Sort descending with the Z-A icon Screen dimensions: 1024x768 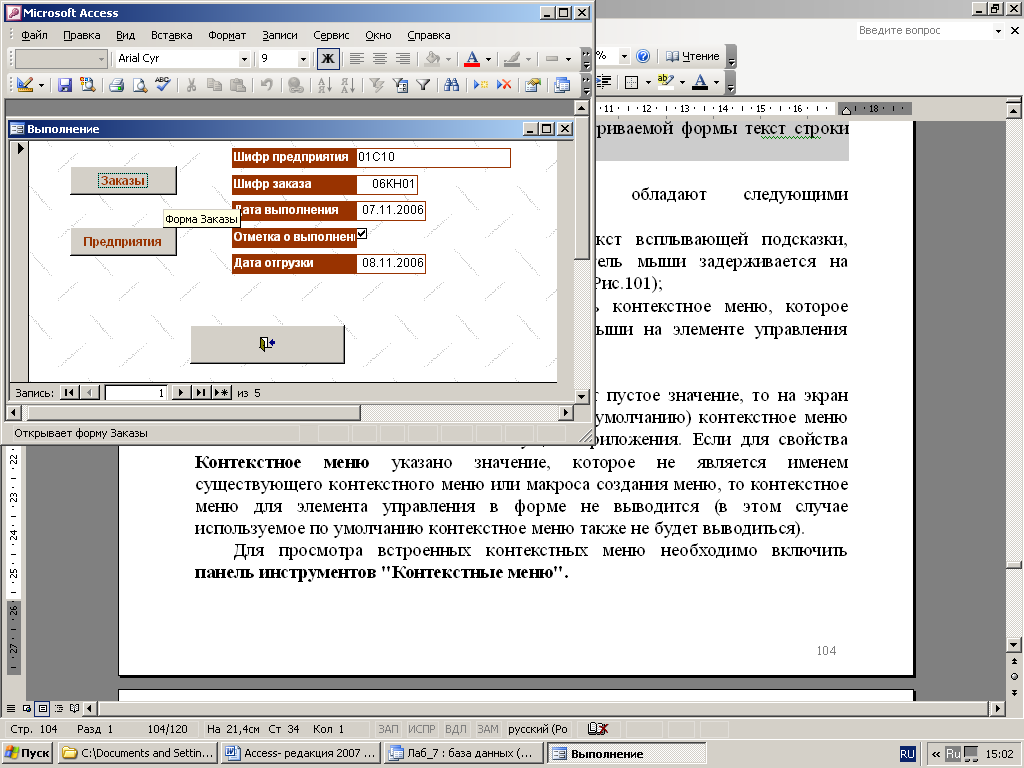pyautogui.click(x=347, y=84)
